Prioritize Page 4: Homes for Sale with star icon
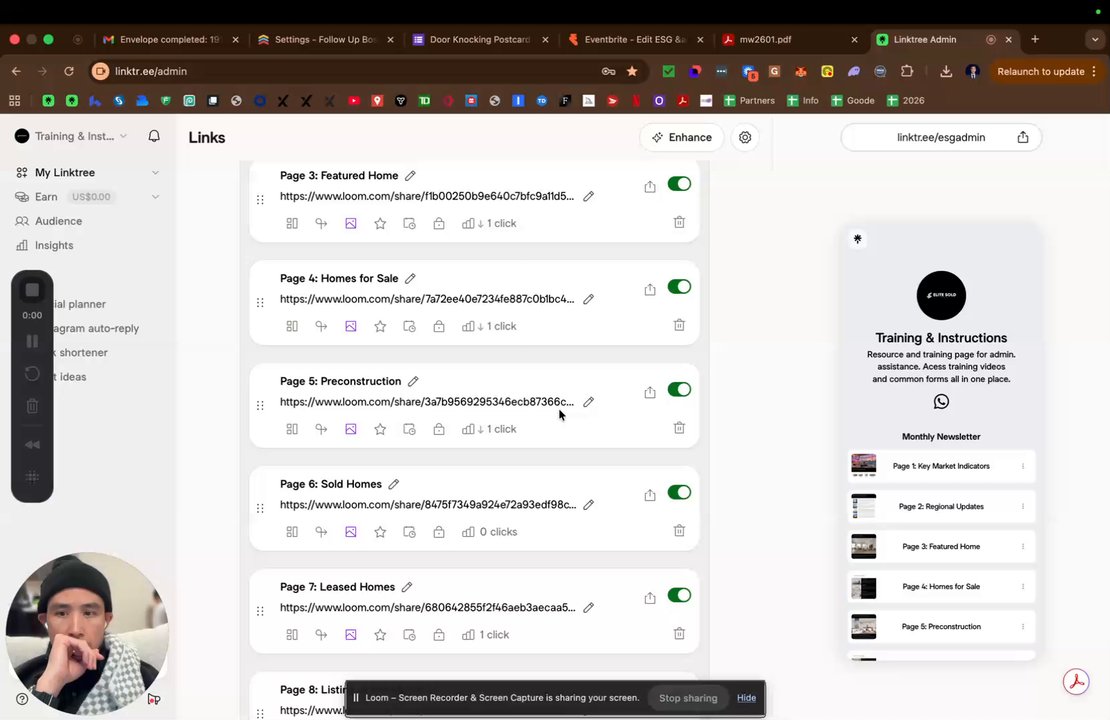 380,326
